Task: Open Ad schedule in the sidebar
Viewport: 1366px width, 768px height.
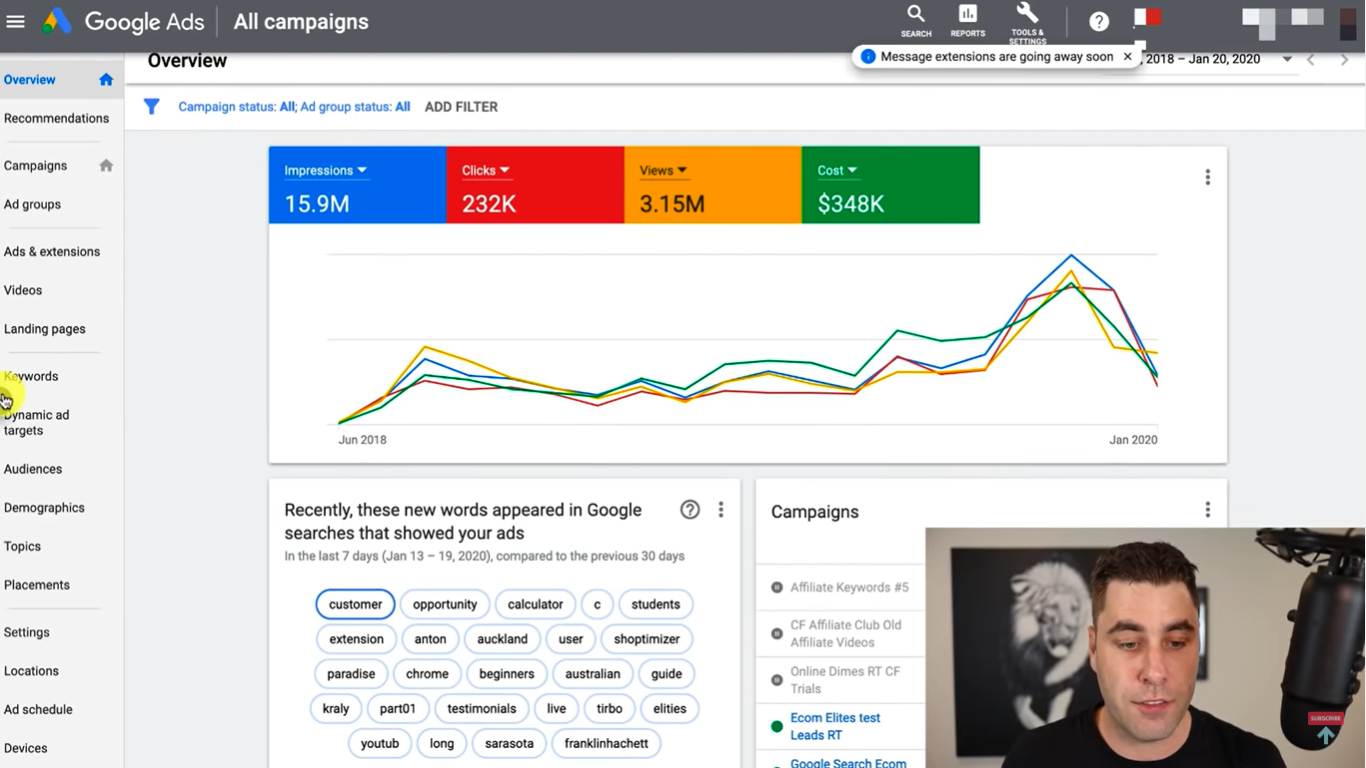Action: coord(38,710)
